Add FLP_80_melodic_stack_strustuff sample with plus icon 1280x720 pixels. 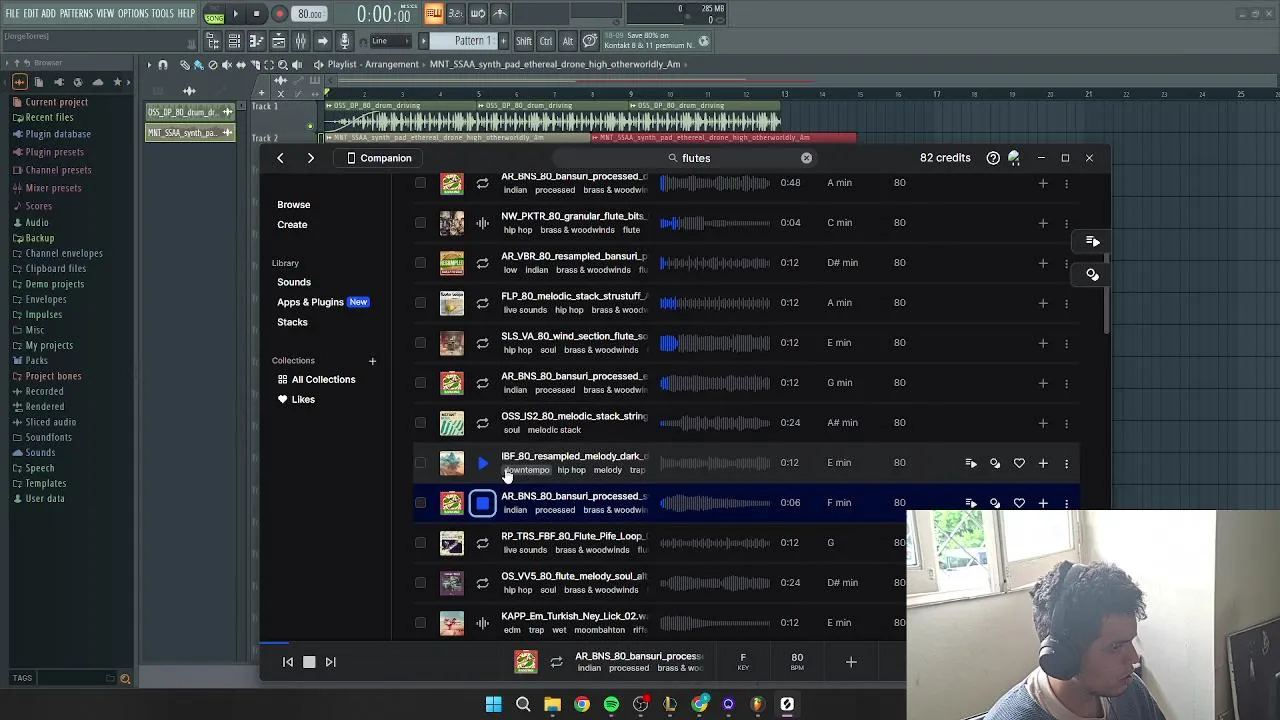pyautogui.click(x=1043, y=303)
